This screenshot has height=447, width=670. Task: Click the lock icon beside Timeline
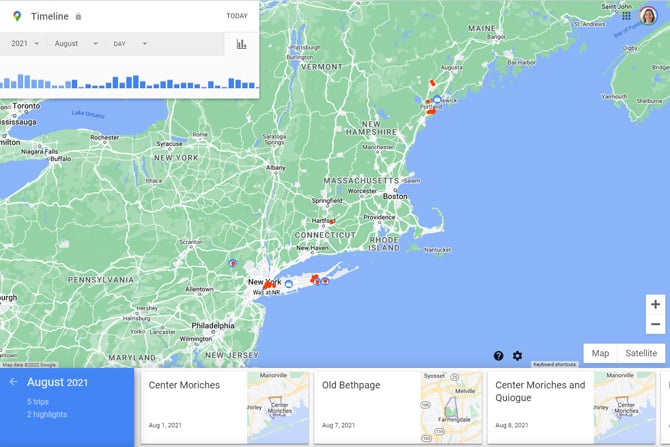point(78,16)
